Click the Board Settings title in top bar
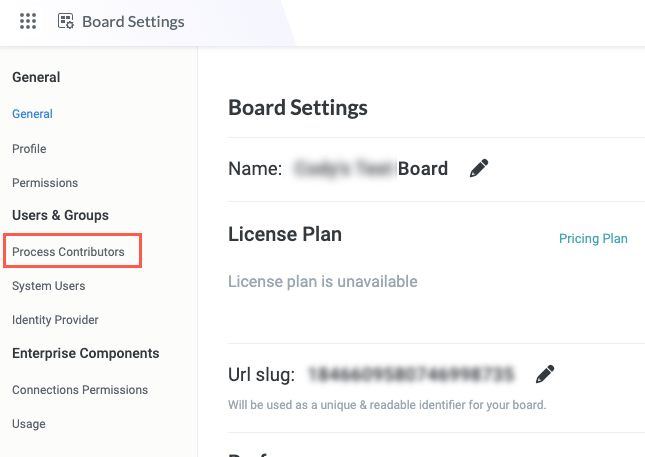645x457 pixels. pyautogui.click(x=133, y=21)
